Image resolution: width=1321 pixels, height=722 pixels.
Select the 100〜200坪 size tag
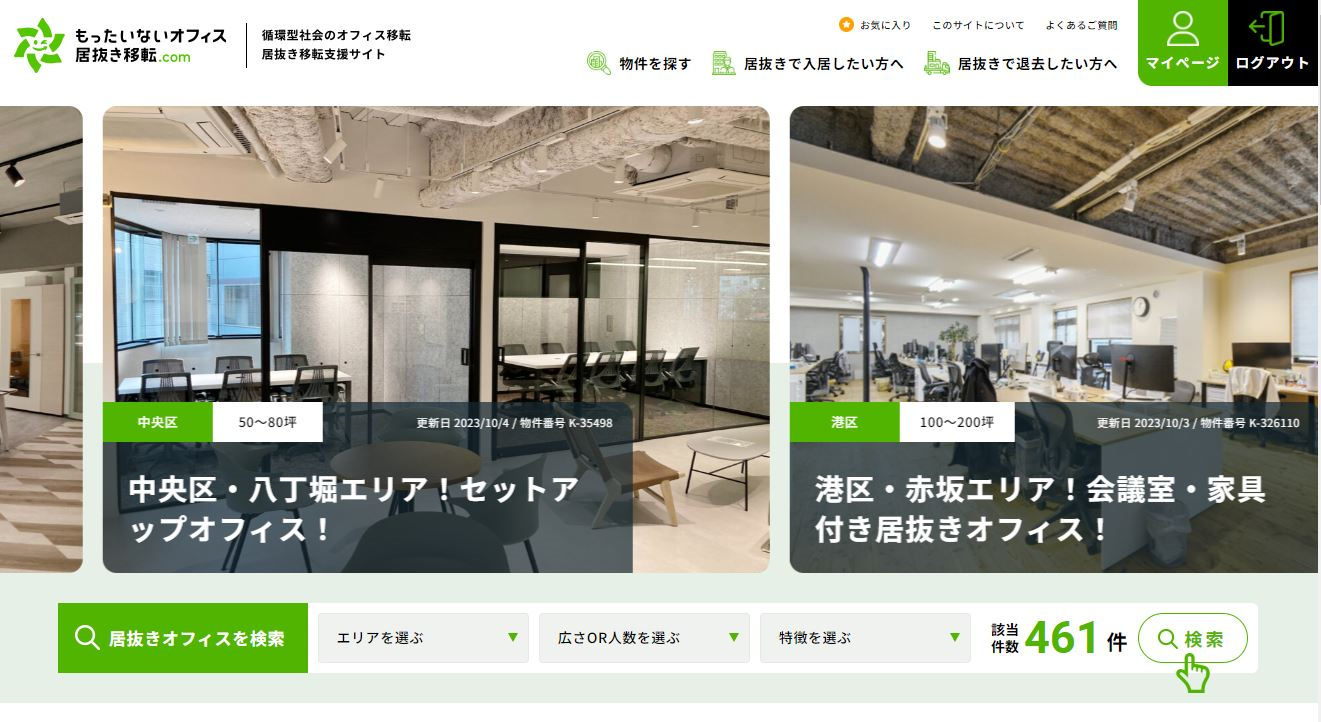point(957,422)
